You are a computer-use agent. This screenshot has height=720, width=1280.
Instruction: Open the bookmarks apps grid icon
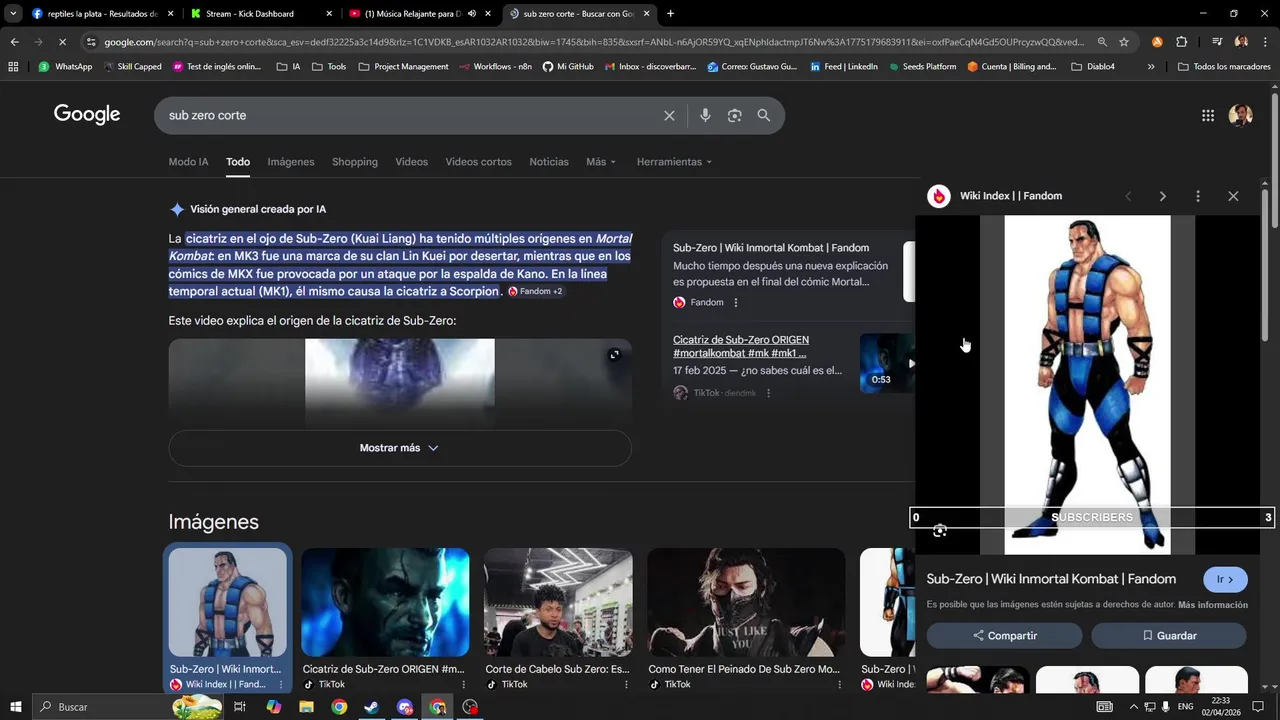coord(13,67)
